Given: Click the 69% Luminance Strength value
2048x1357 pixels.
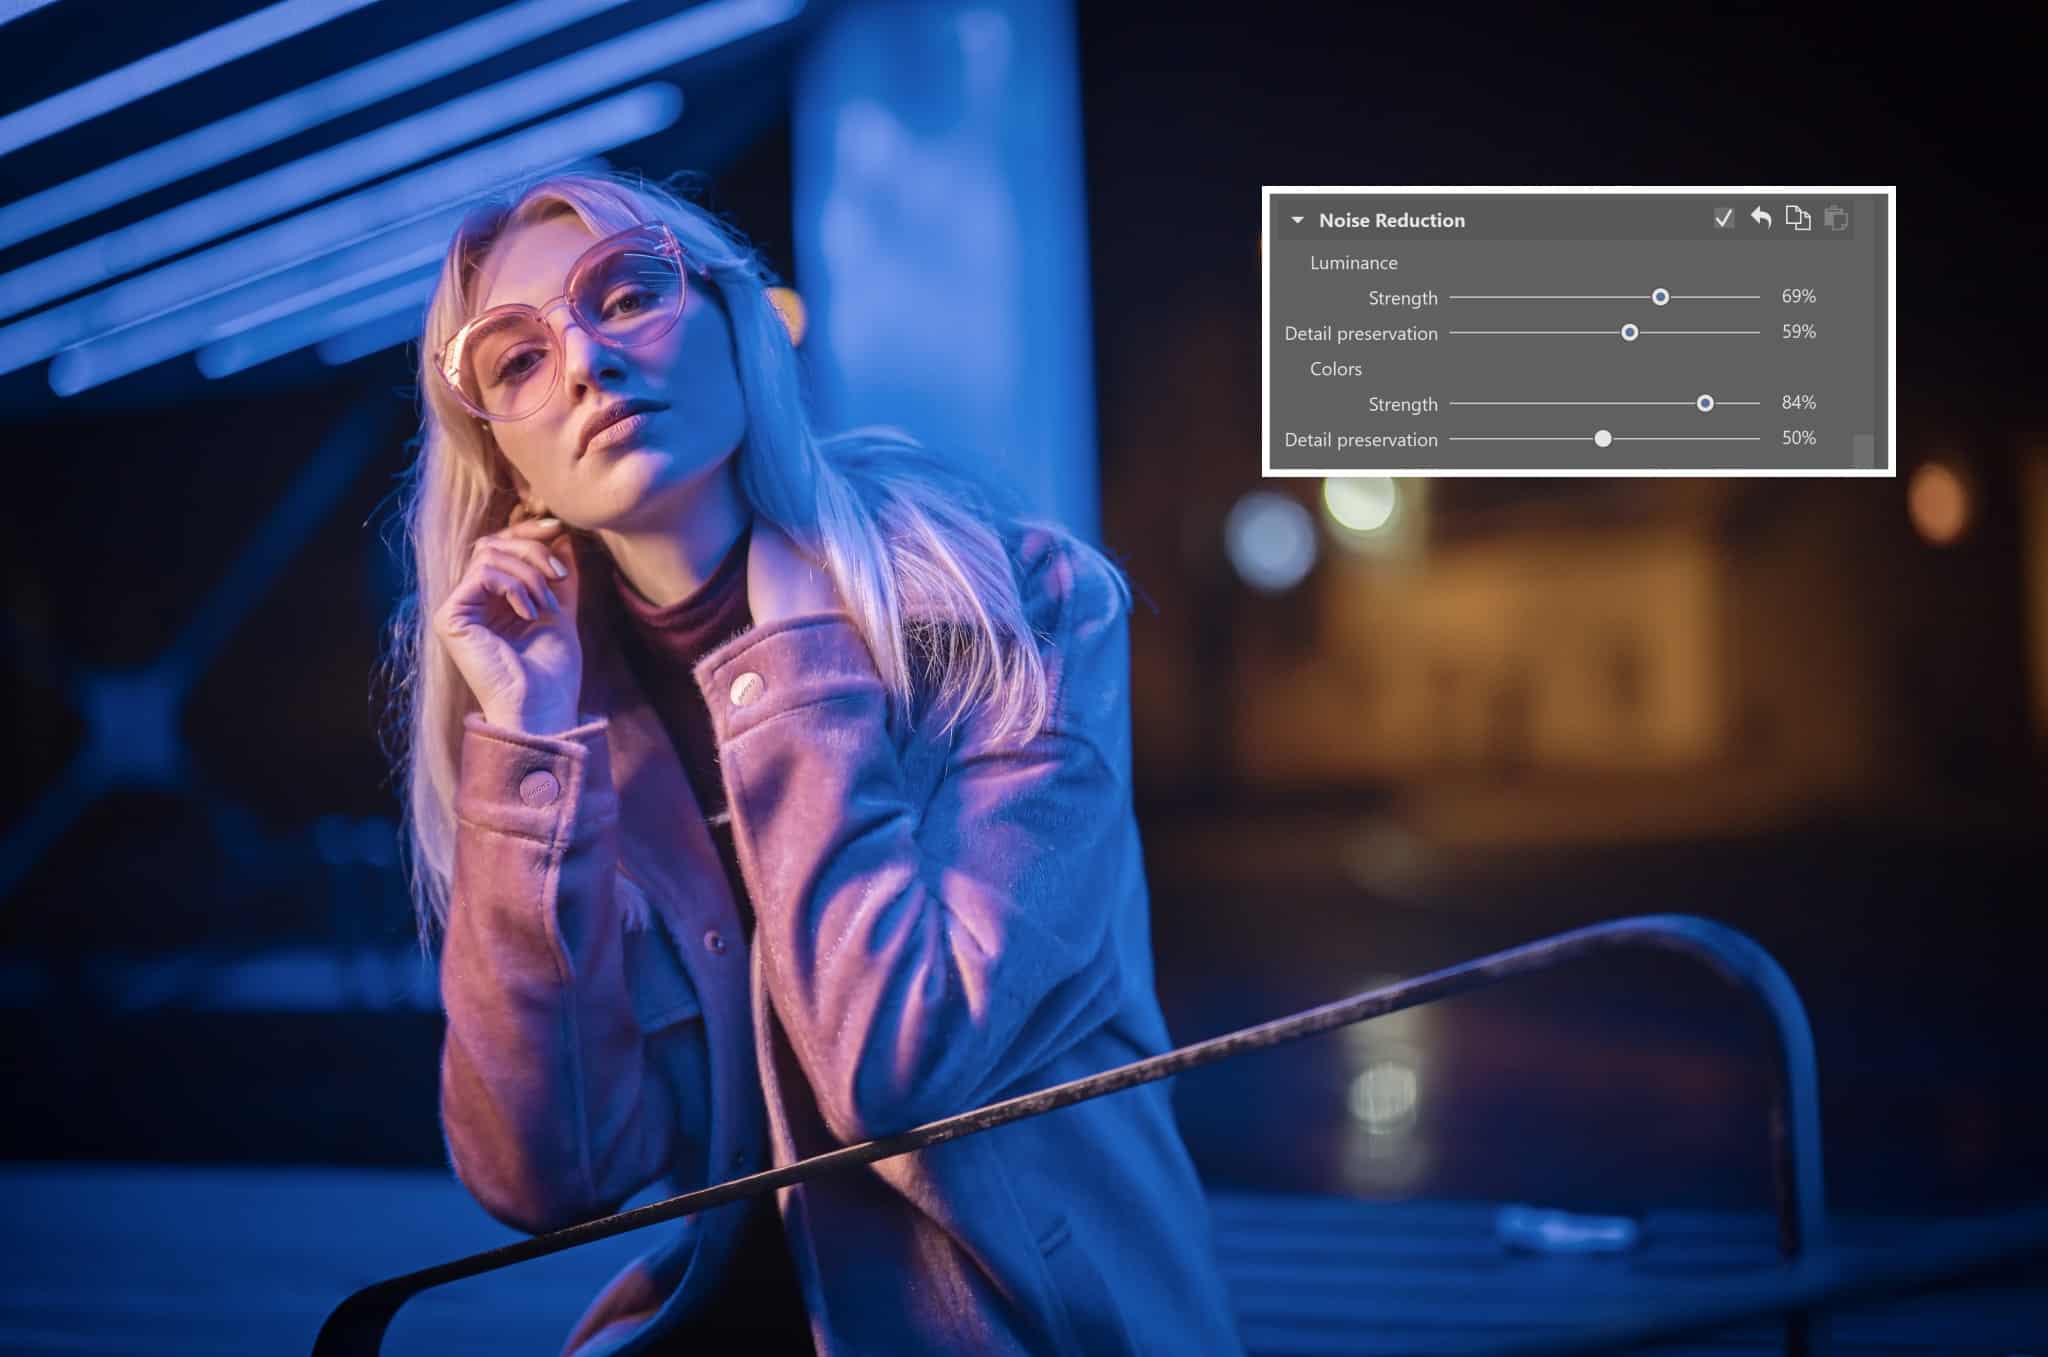Looking at the screenshot, I should [x=1798, y=296].
